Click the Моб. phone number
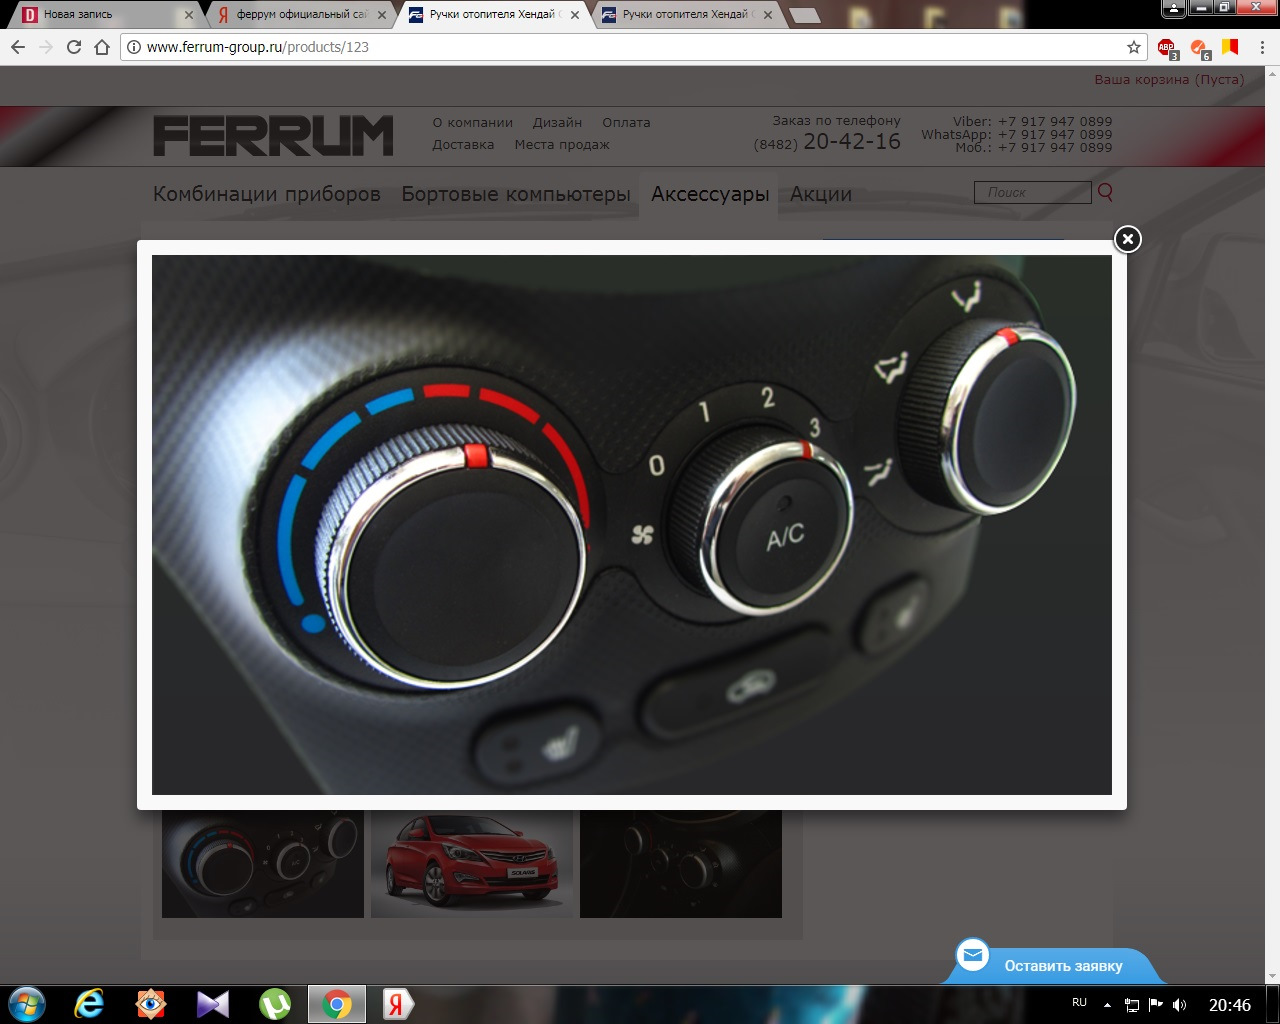1280x1024 pixels. [1055, 147]
